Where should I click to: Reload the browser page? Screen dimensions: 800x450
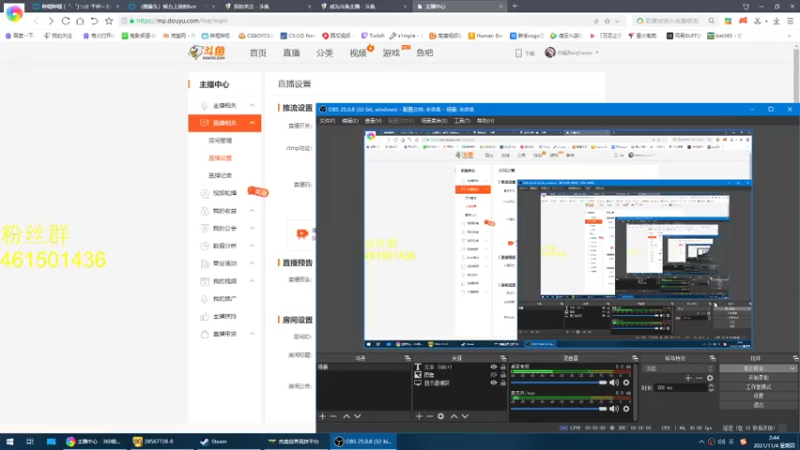[x=65, y=21]
